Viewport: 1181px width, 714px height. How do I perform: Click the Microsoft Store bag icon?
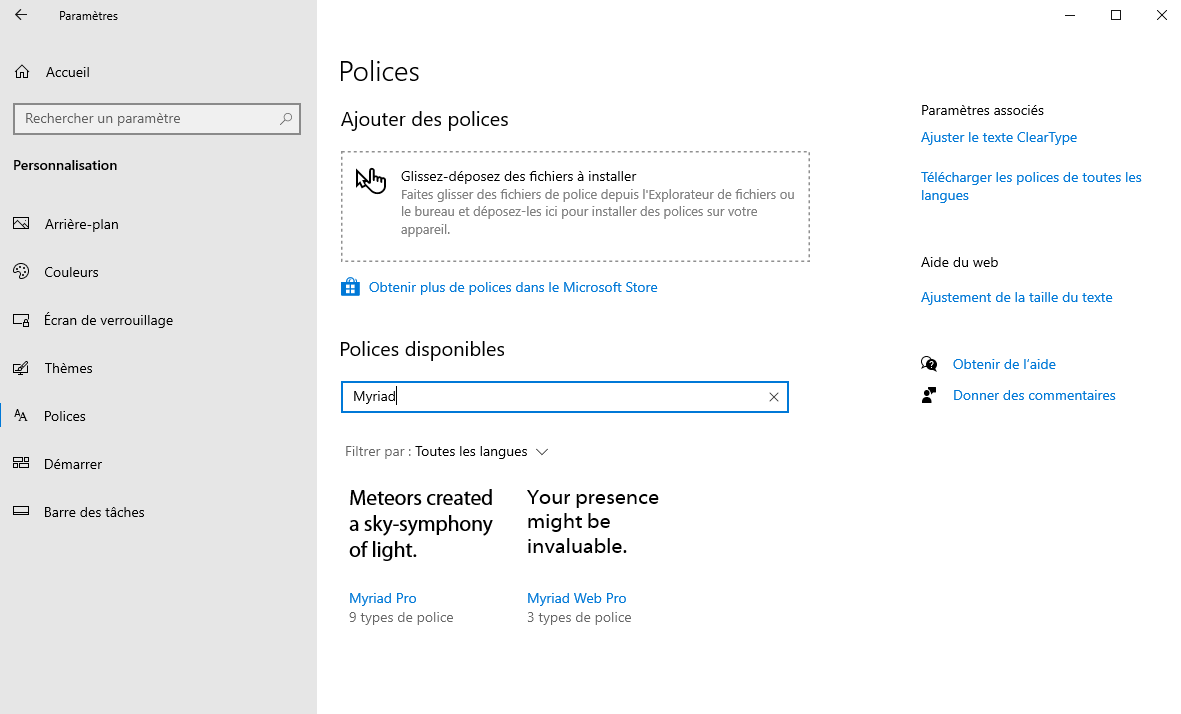[350, 287]
